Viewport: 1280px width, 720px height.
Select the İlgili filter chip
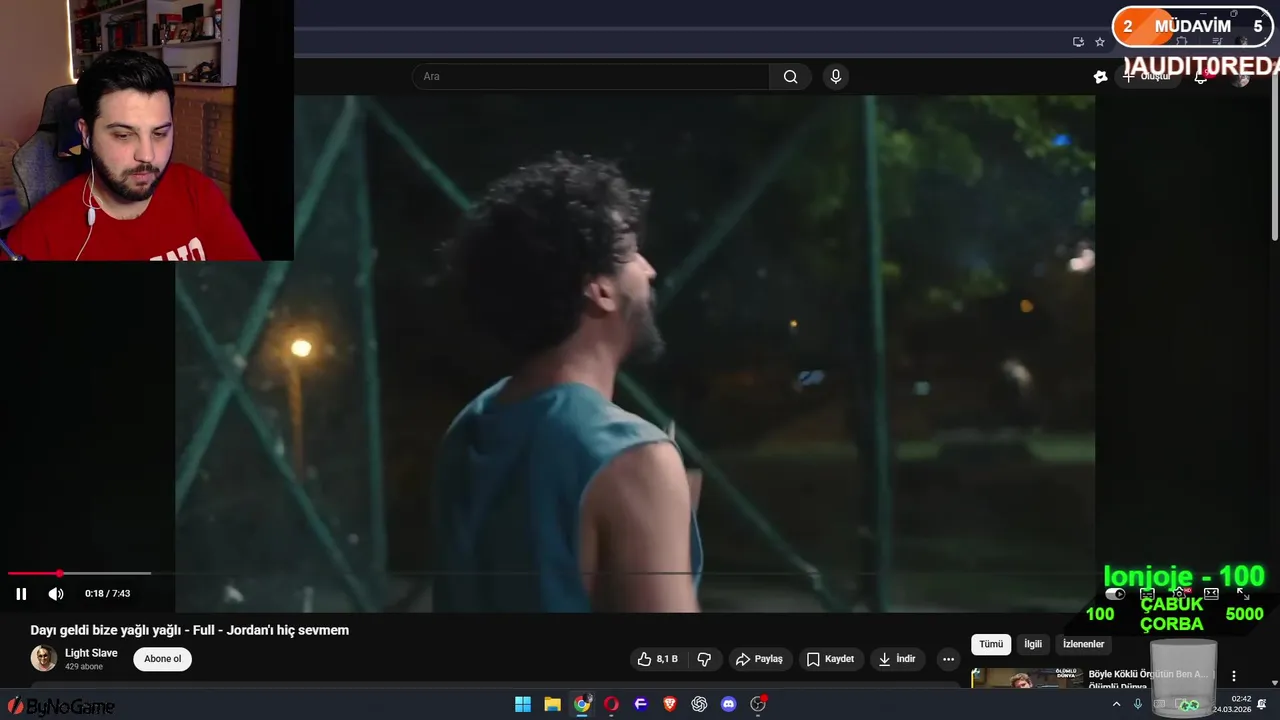tap(1032, 644)
